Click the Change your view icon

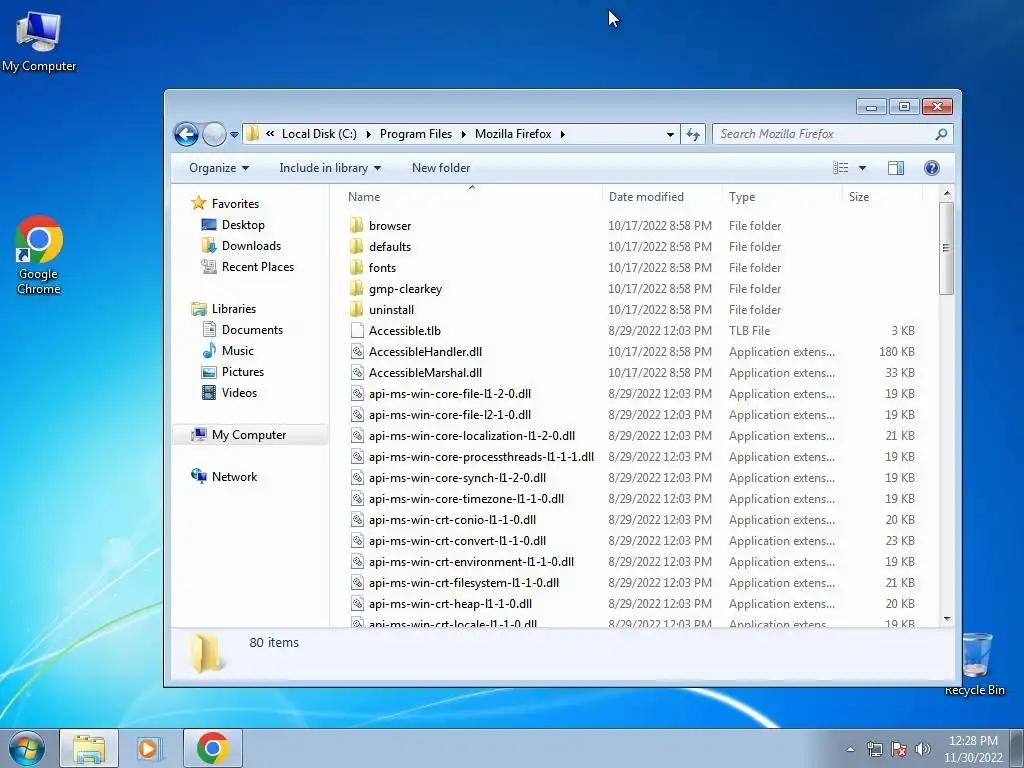[840, 168]
